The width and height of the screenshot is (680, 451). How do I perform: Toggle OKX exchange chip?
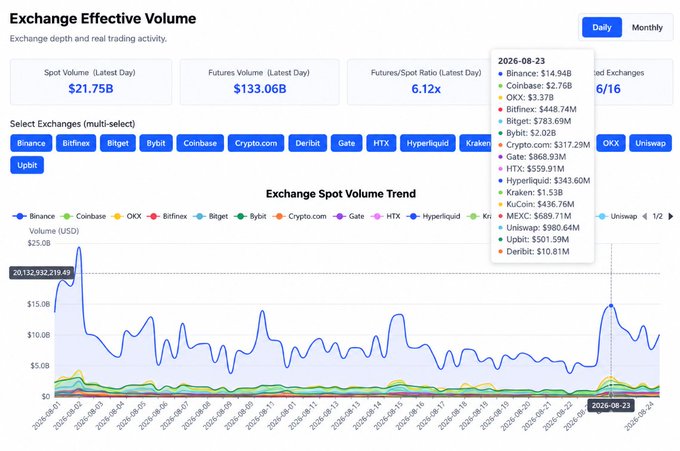(611, 143)
